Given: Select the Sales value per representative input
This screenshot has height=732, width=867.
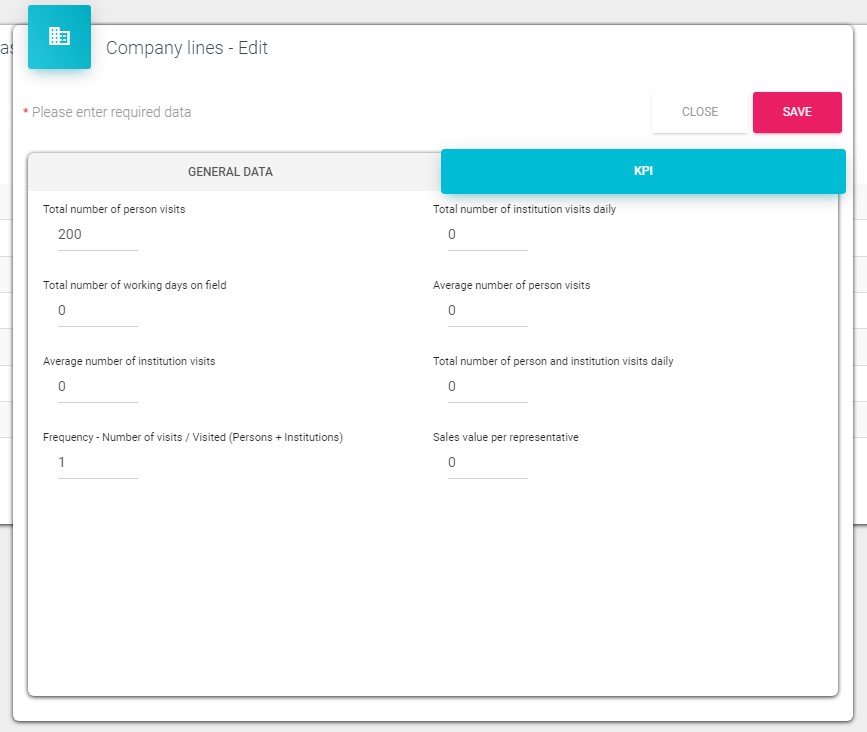Looking at the screenshot, I should click(x=487, y=463).
